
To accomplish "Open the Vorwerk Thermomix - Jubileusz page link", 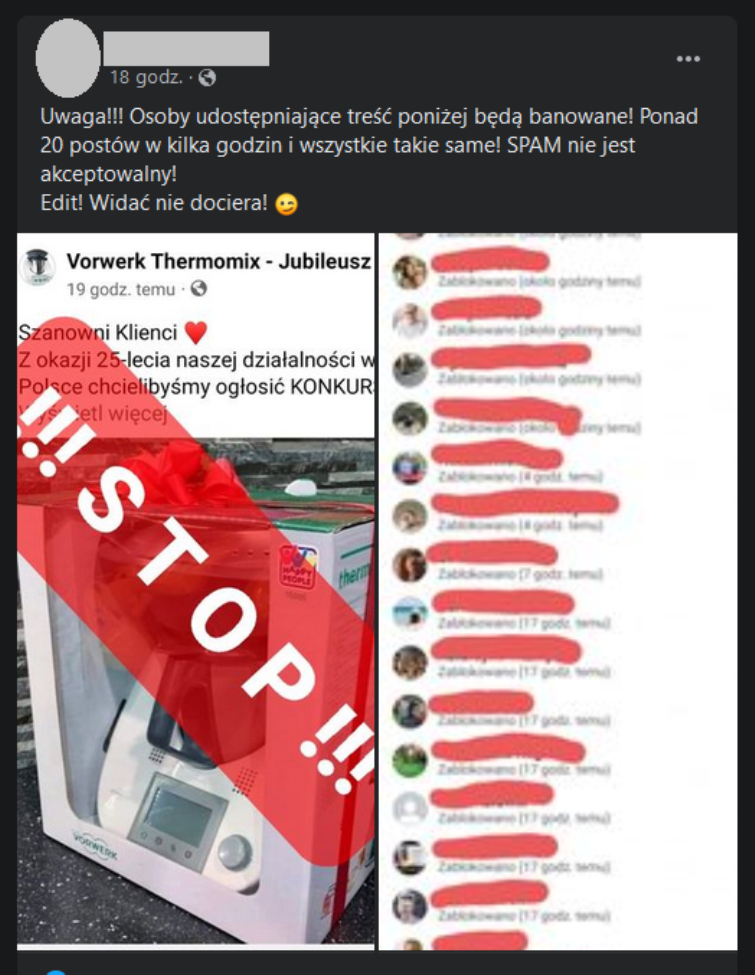I will click(x=219, y=261).
